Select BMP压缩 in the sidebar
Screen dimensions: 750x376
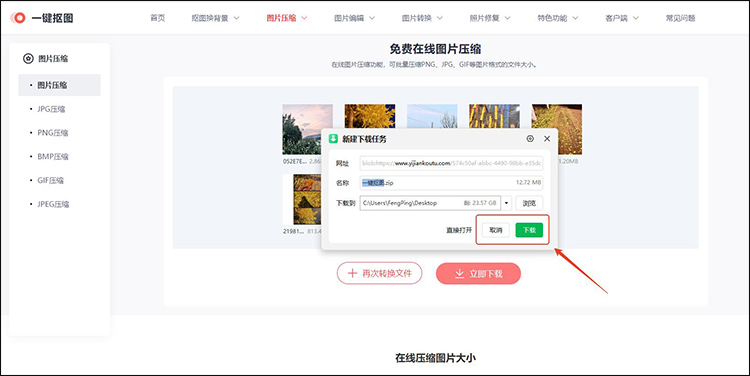click(53, 156)
